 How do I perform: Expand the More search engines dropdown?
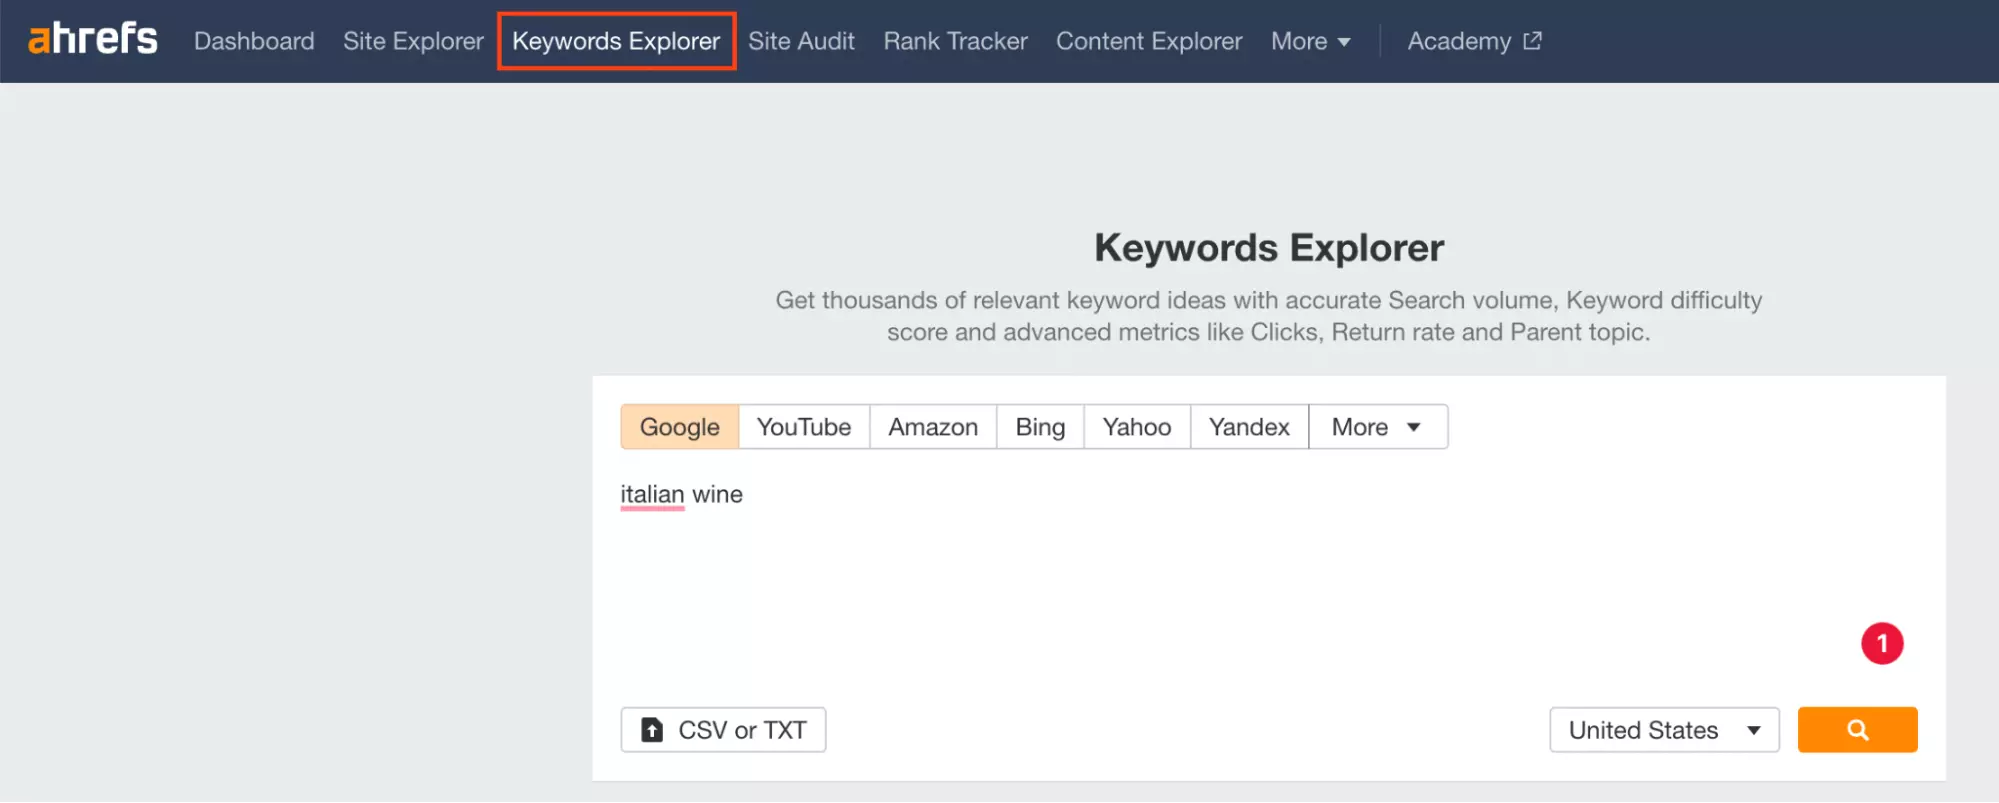(x=1378, y=427)
